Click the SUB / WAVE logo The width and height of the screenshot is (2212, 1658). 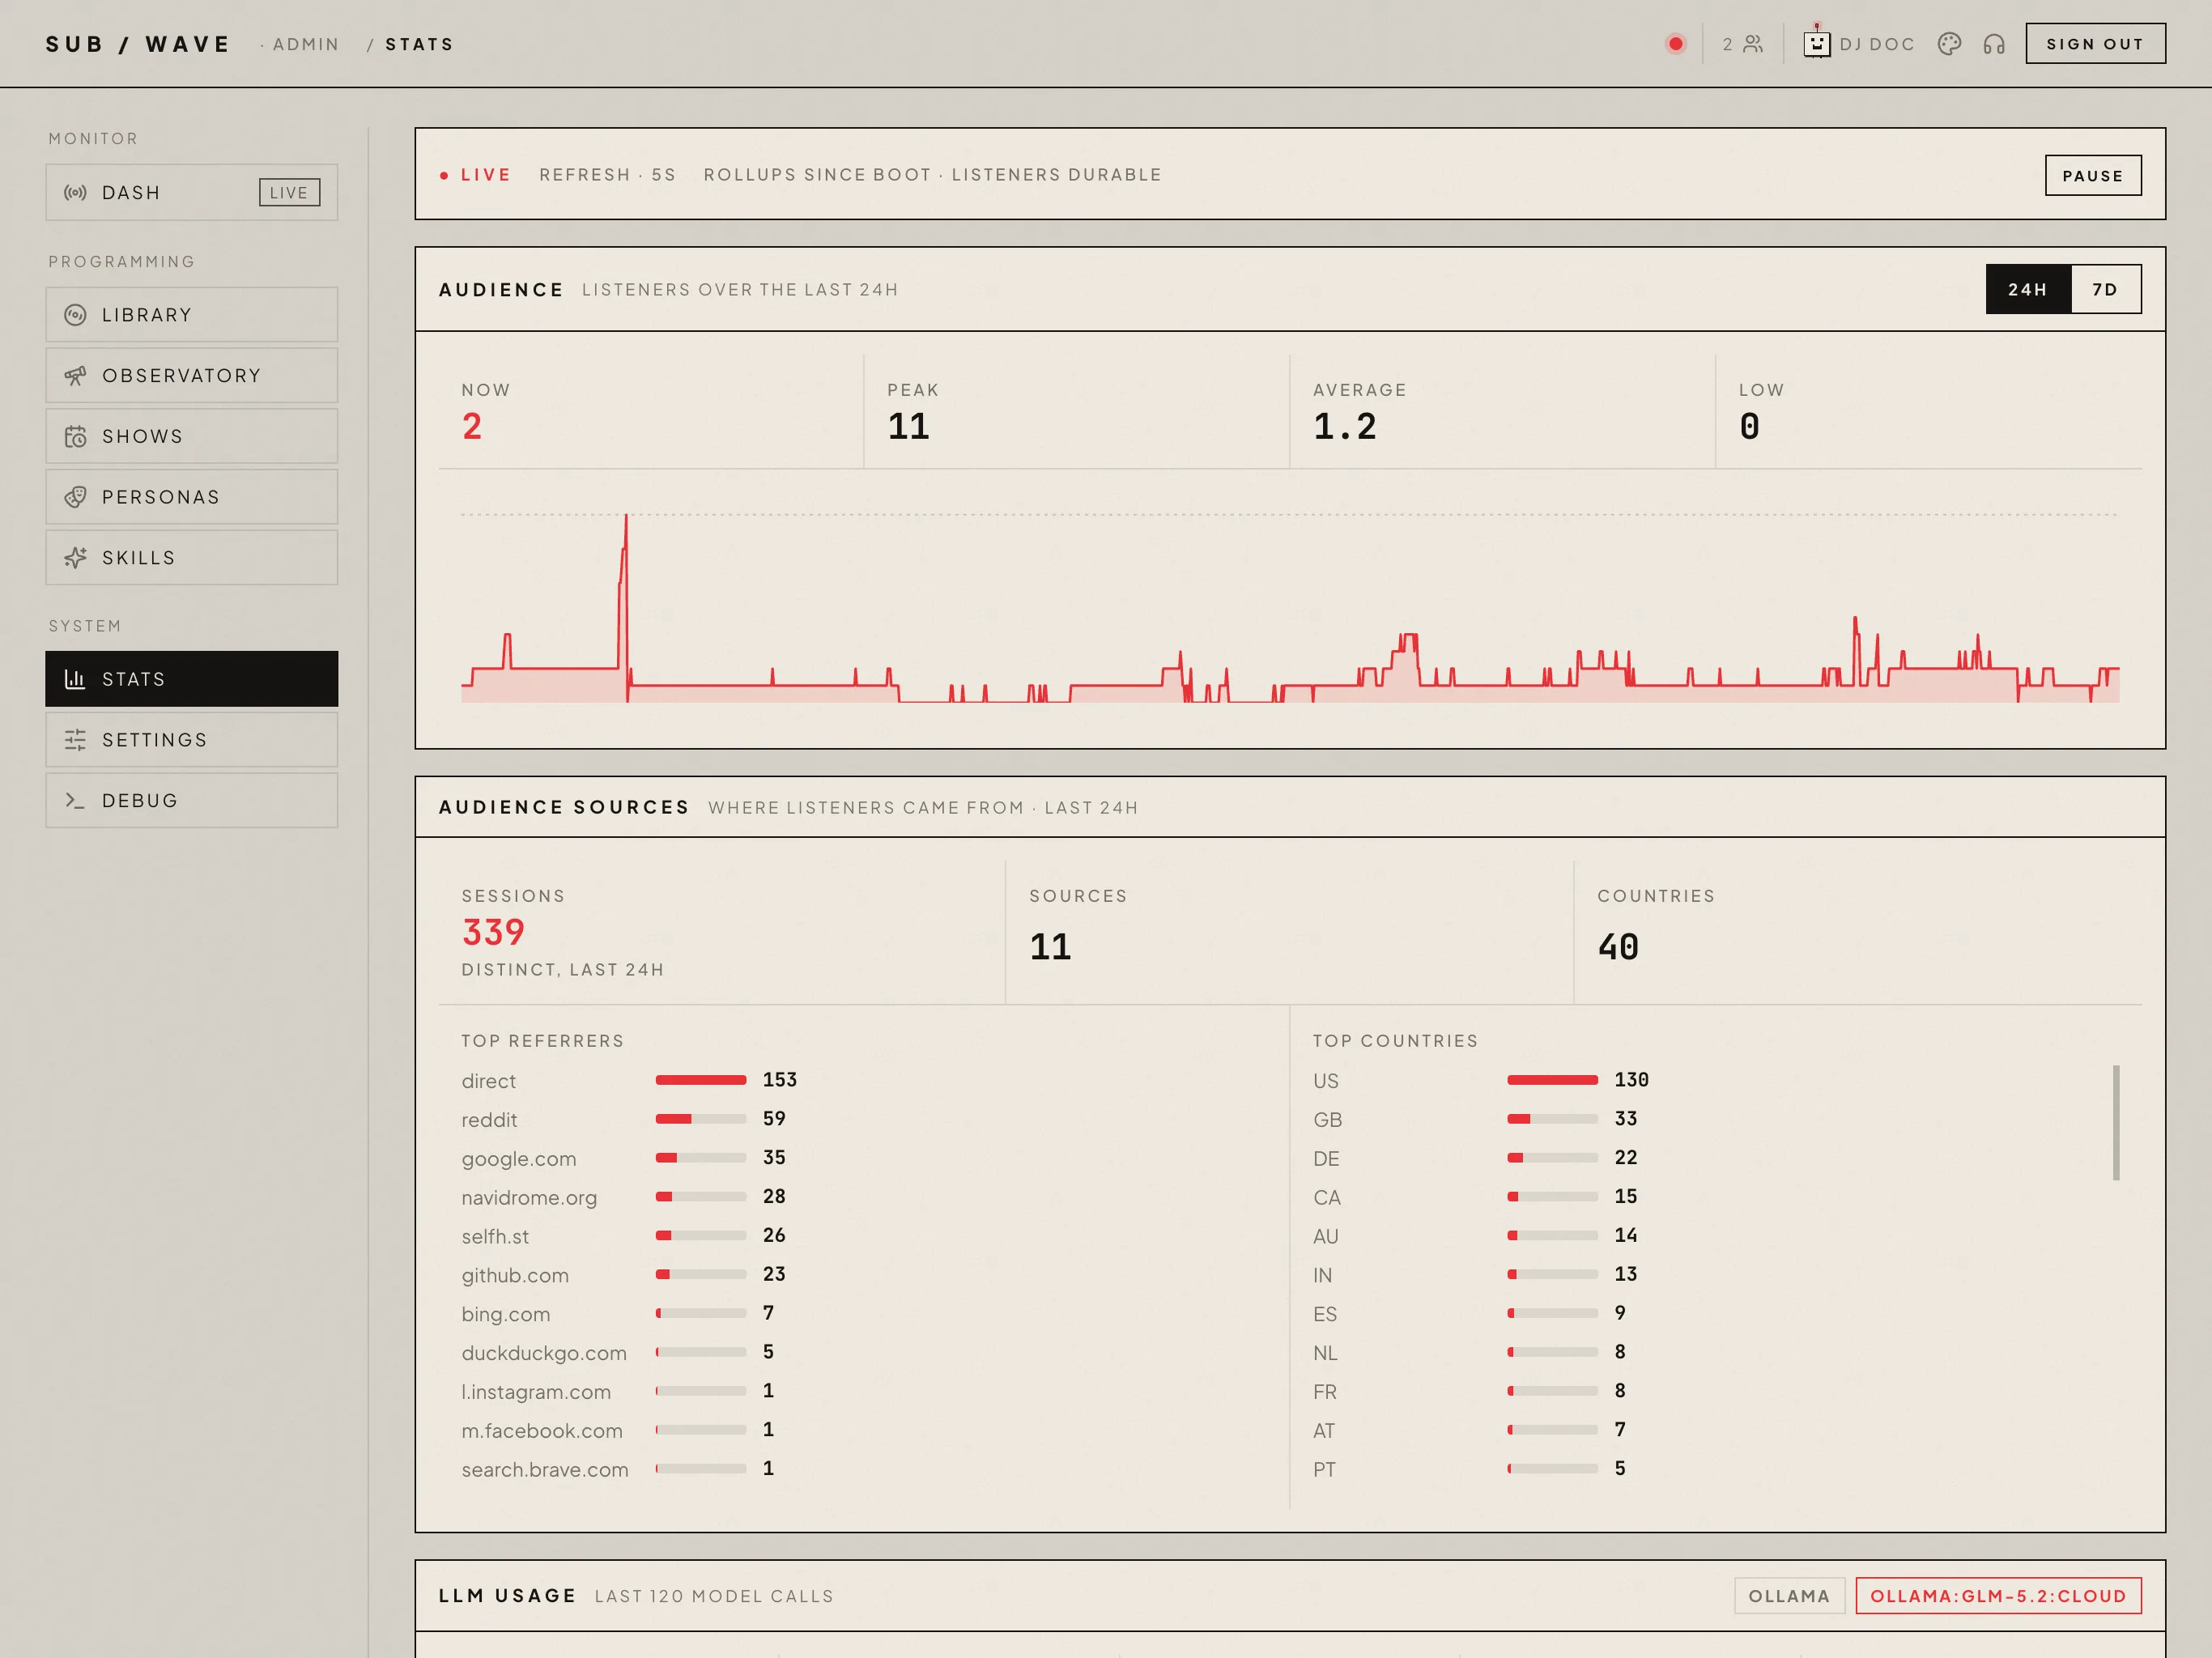pyautogui.click(x=139, y=44)
